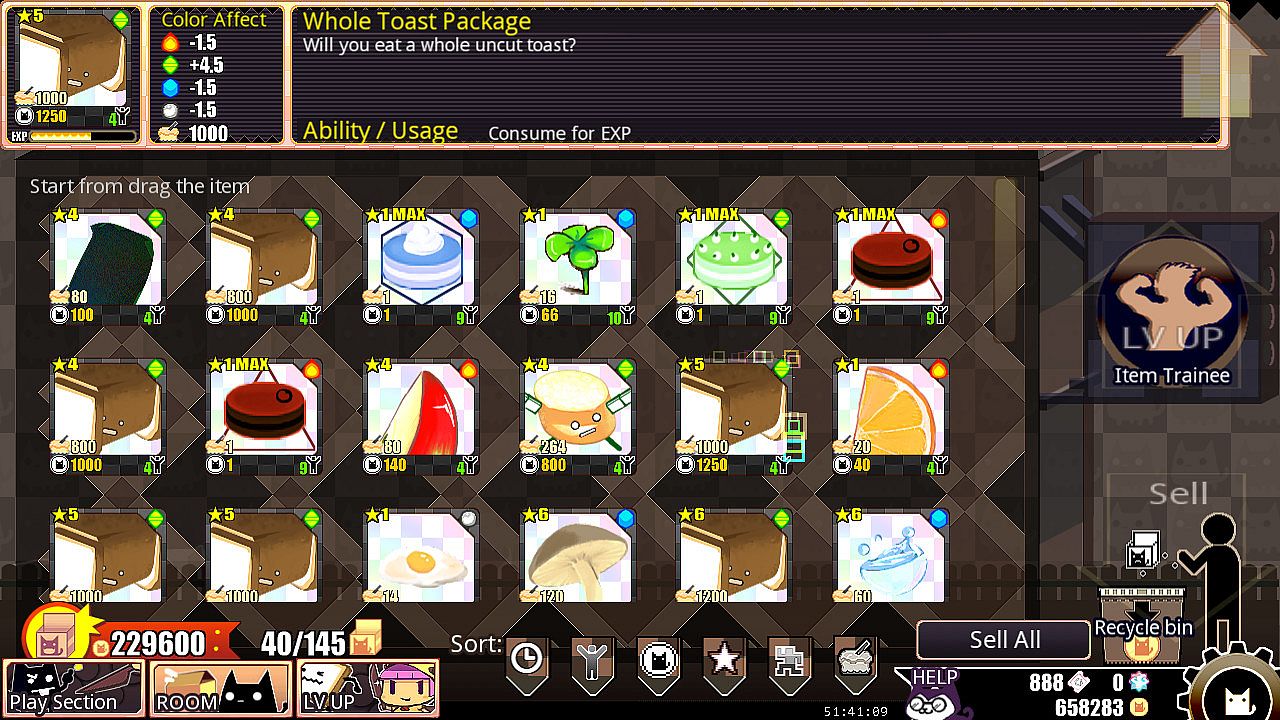The image size is (1280, 720).
Task: Sort items by person figure icon
Action: 592,660
